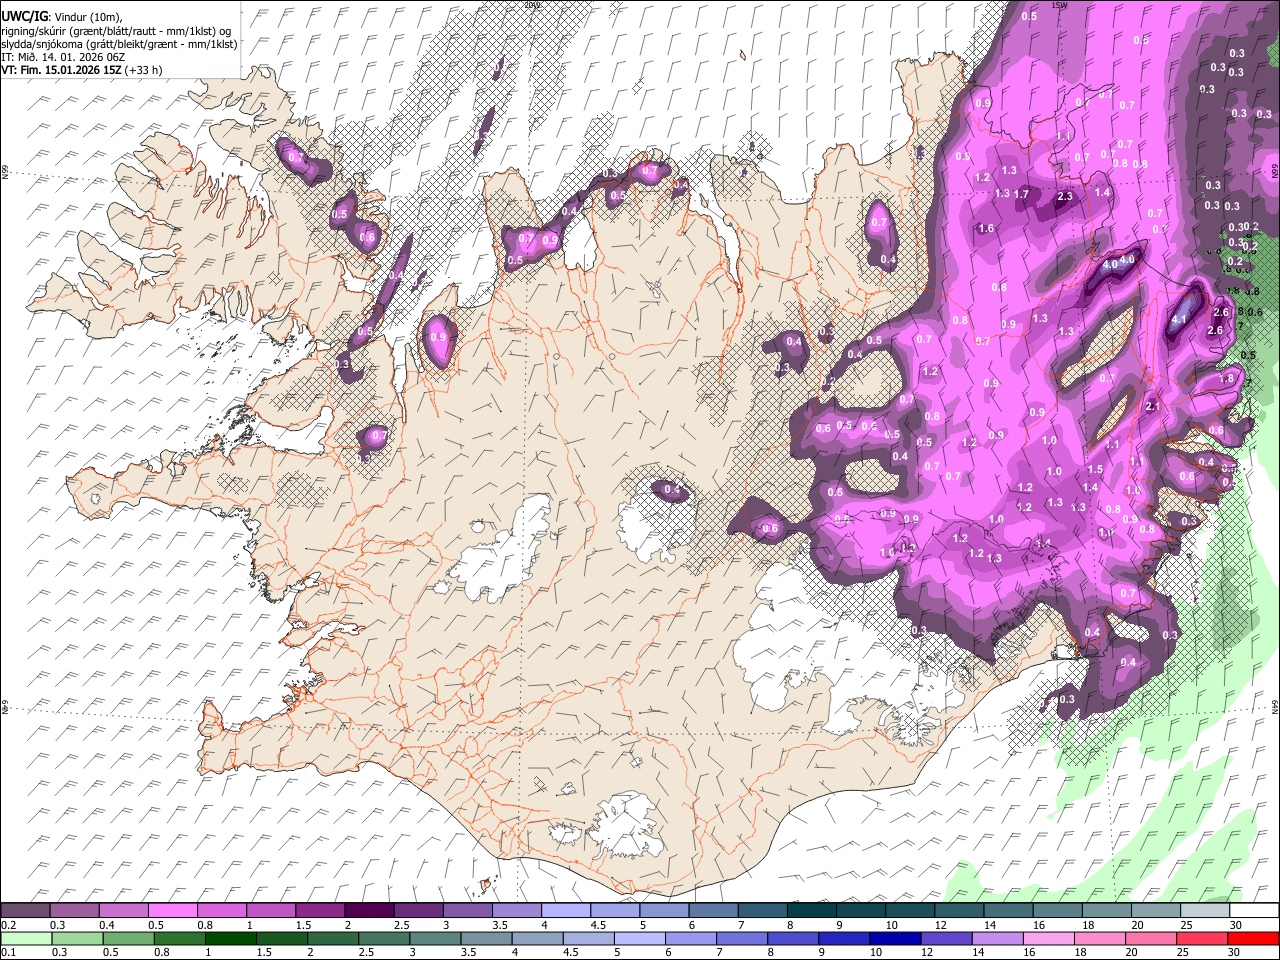Click the darkest green 1 swatch in lower legend
The height and width of the screenshot is (960, 1280).
pos(222,939)
